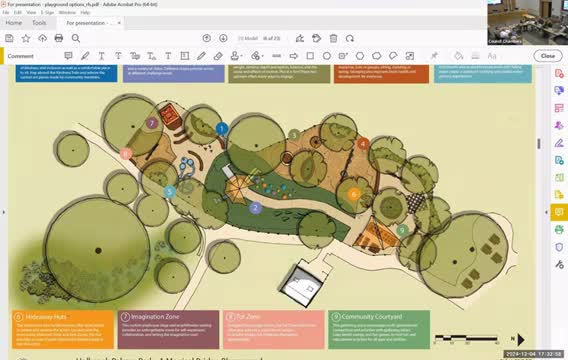The image size is (568, 360).
Task: Select the arrow drawing tool
Action: [293, 56]
